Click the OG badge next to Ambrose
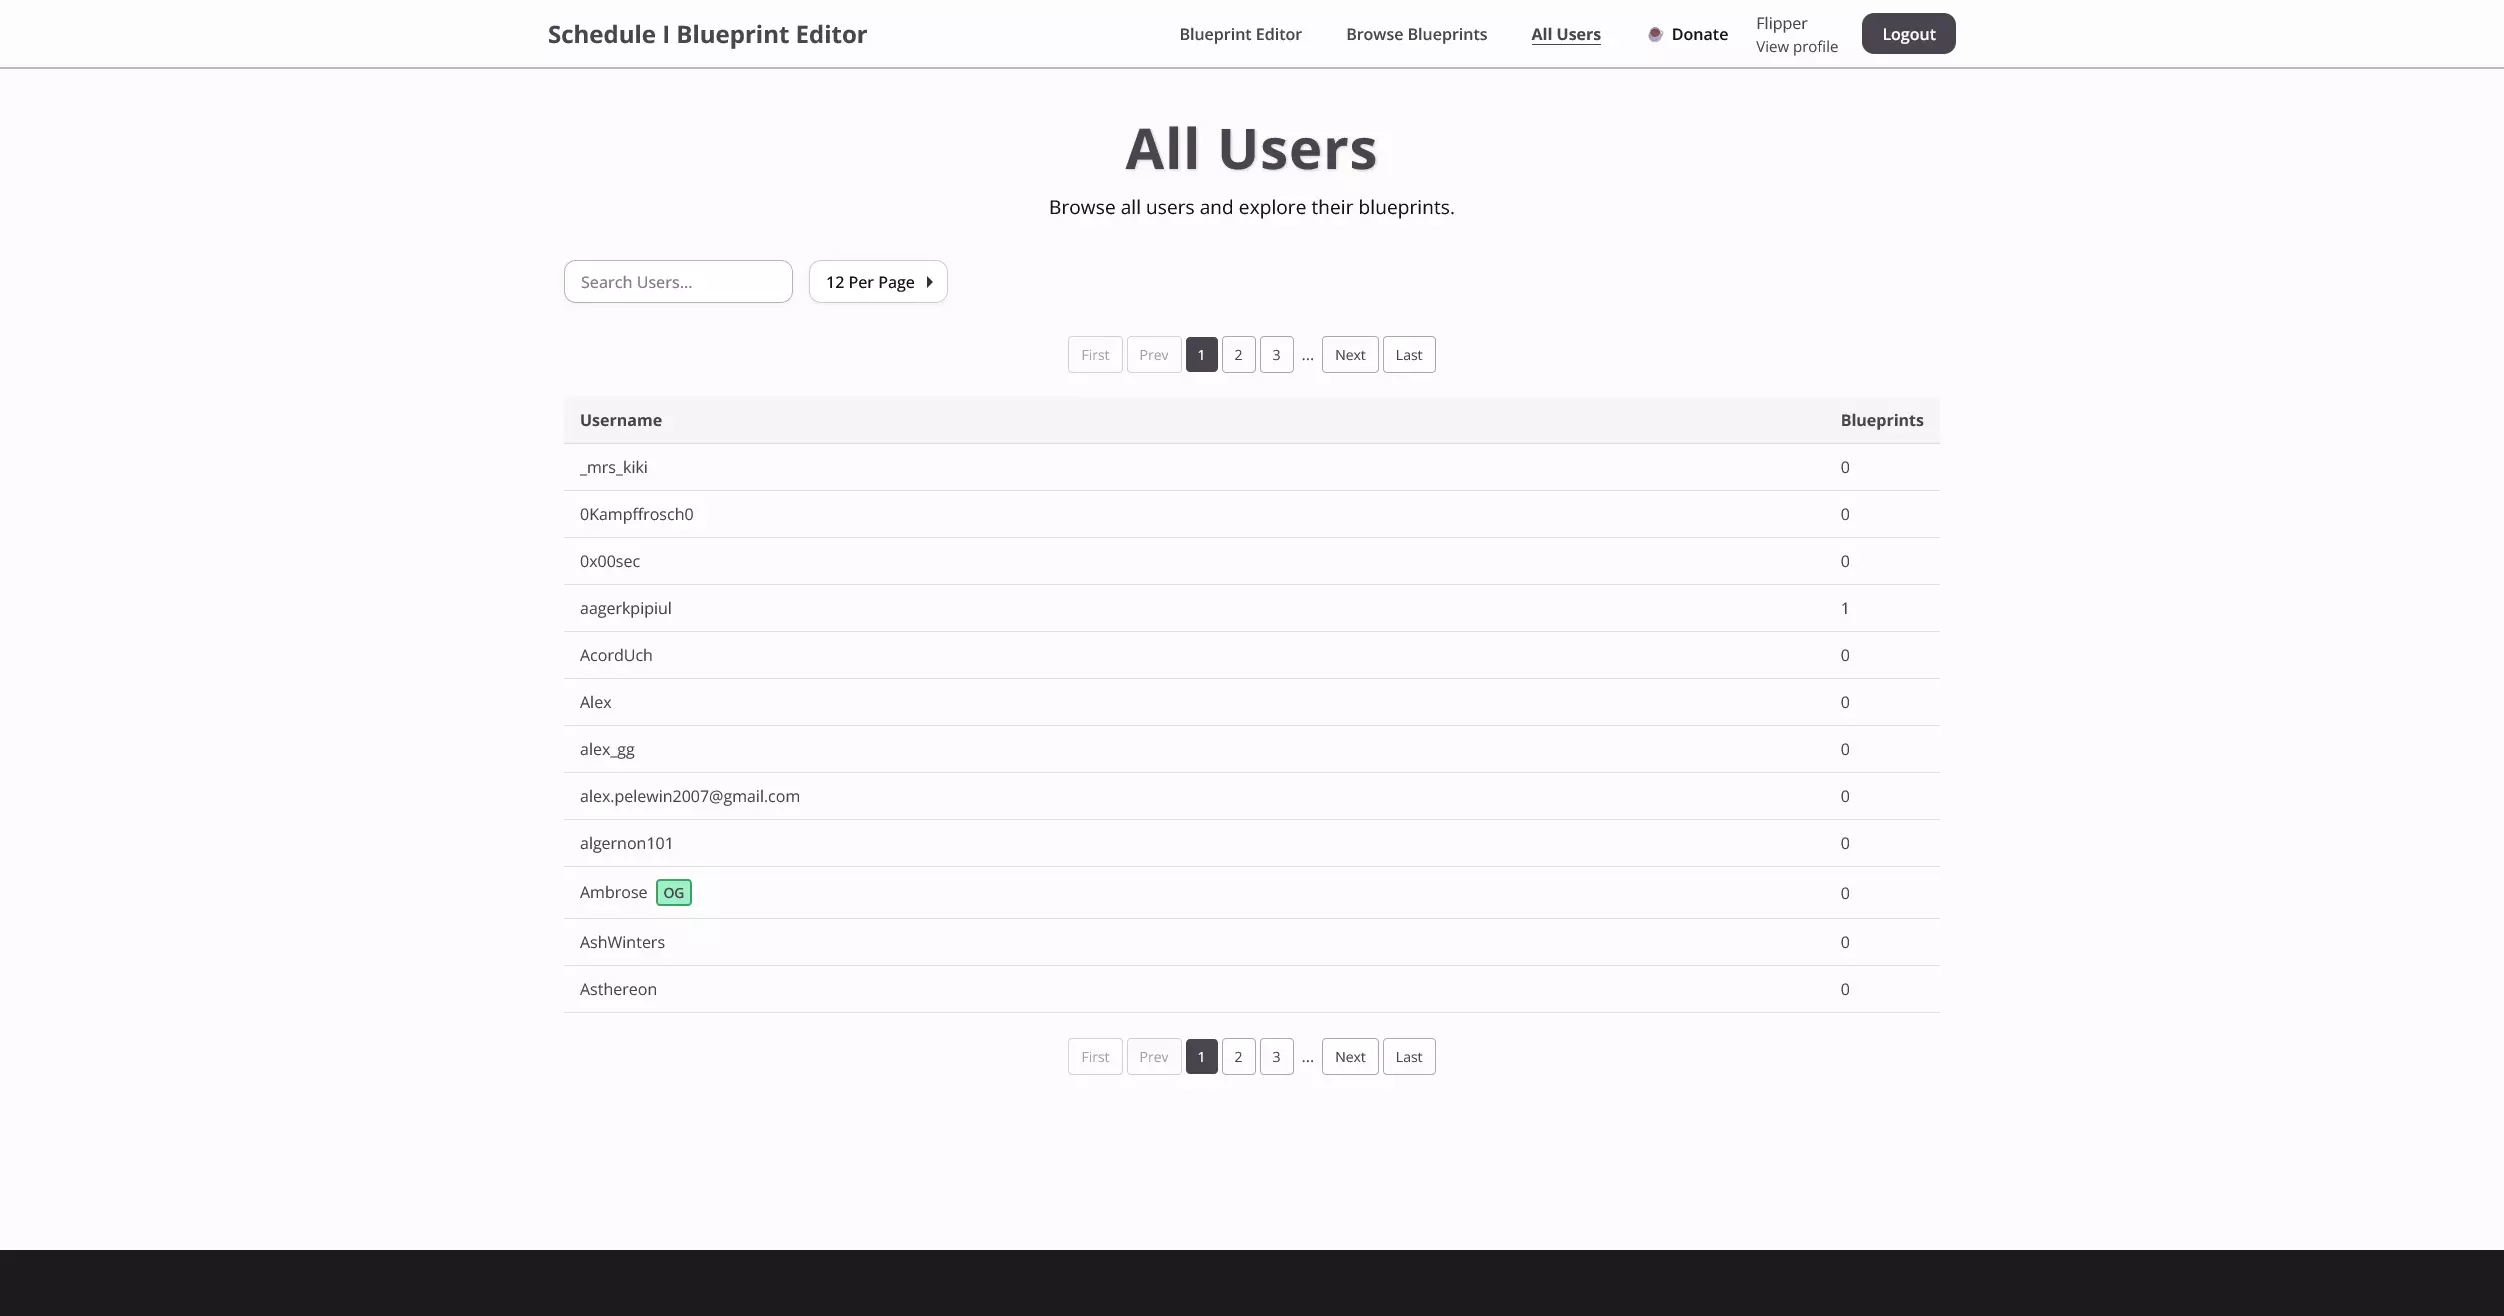Image resolution: width=2504 pixels, height=1316 pixels. 673,893
